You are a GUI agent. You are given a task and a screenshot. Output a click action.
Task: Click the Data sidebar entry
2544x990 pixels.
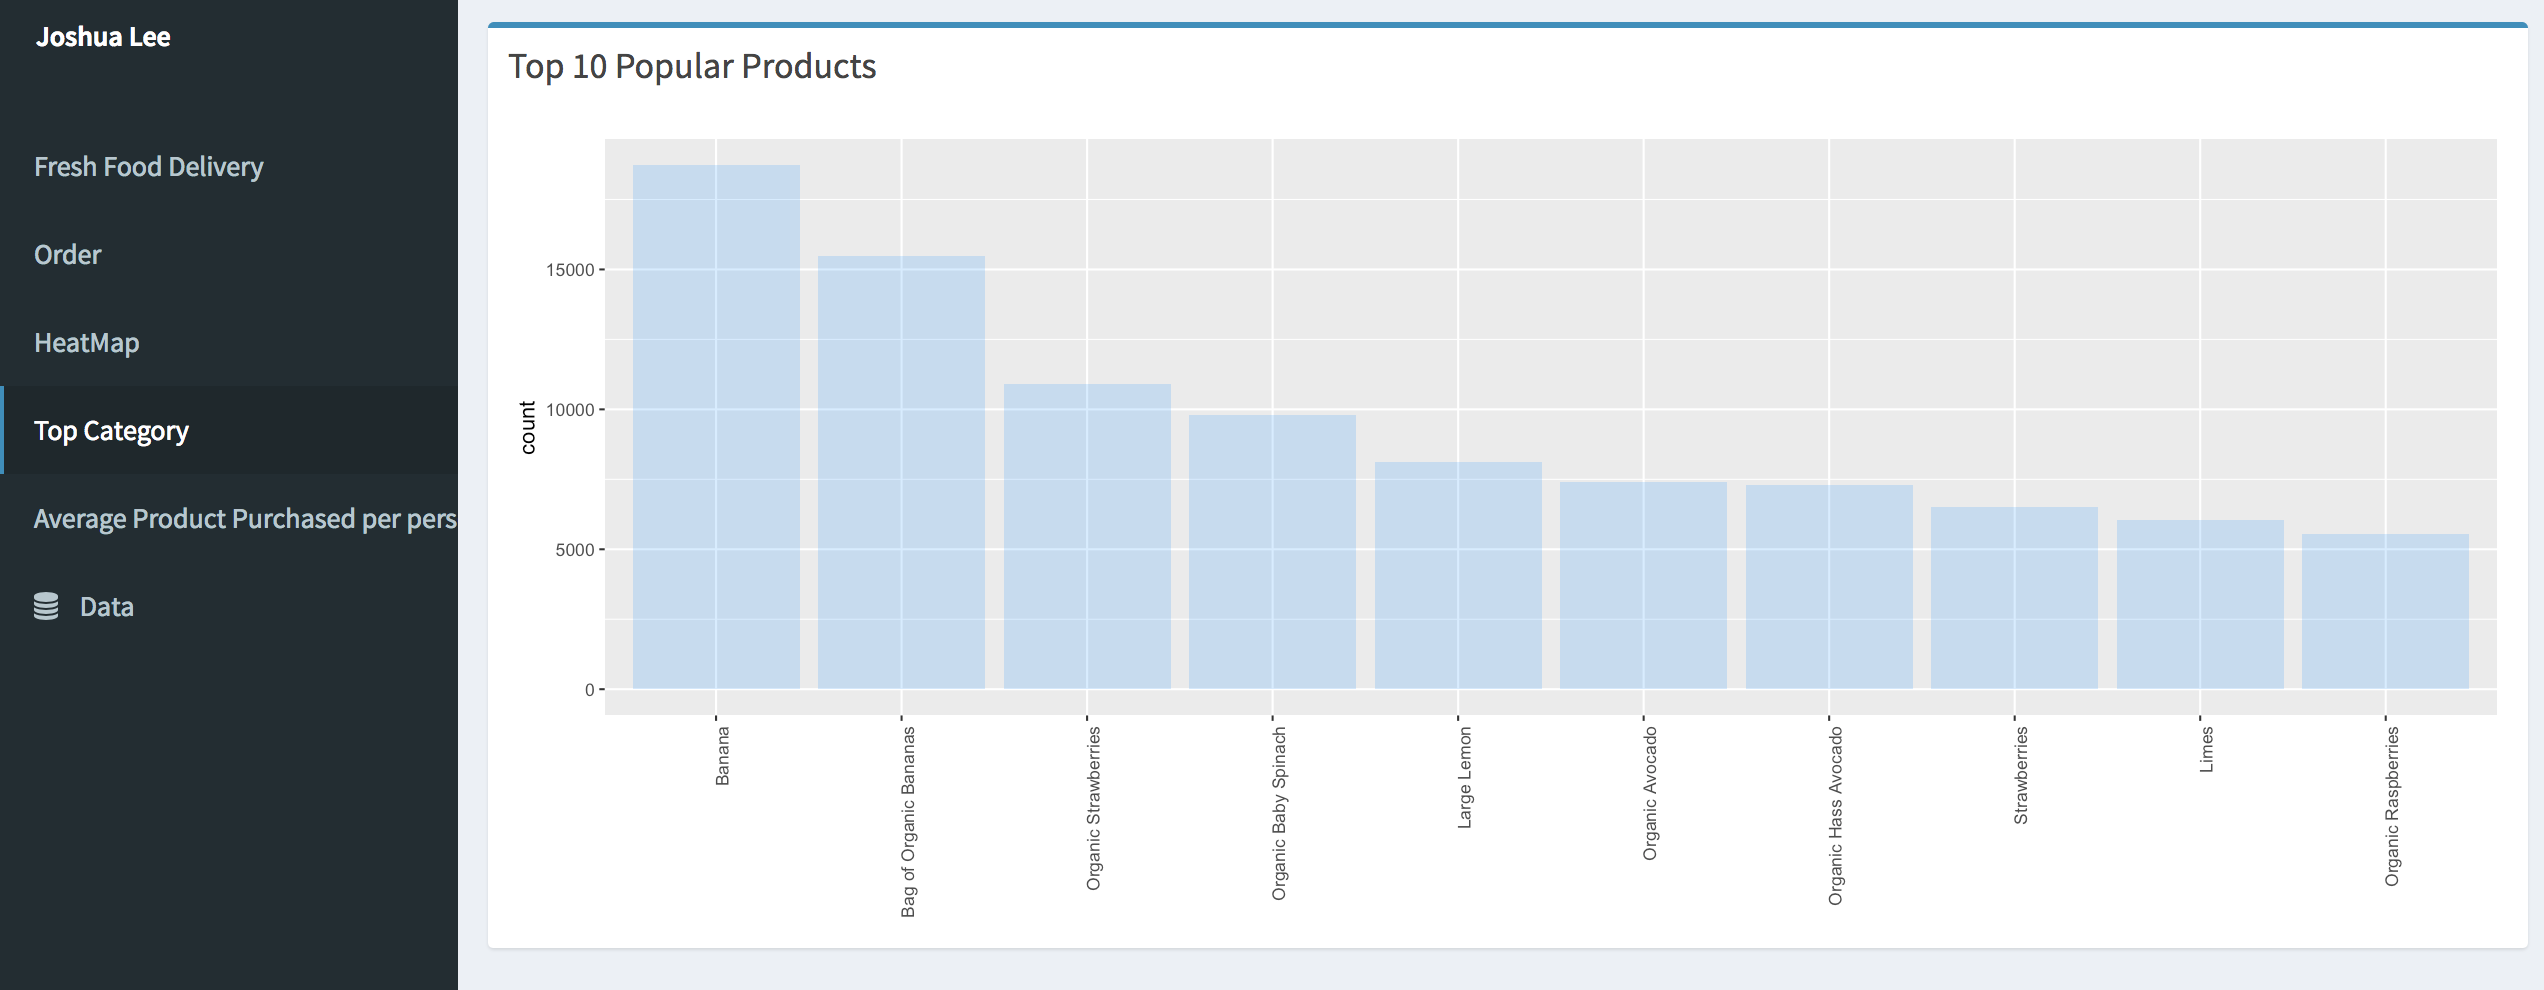tap(107, 605)
